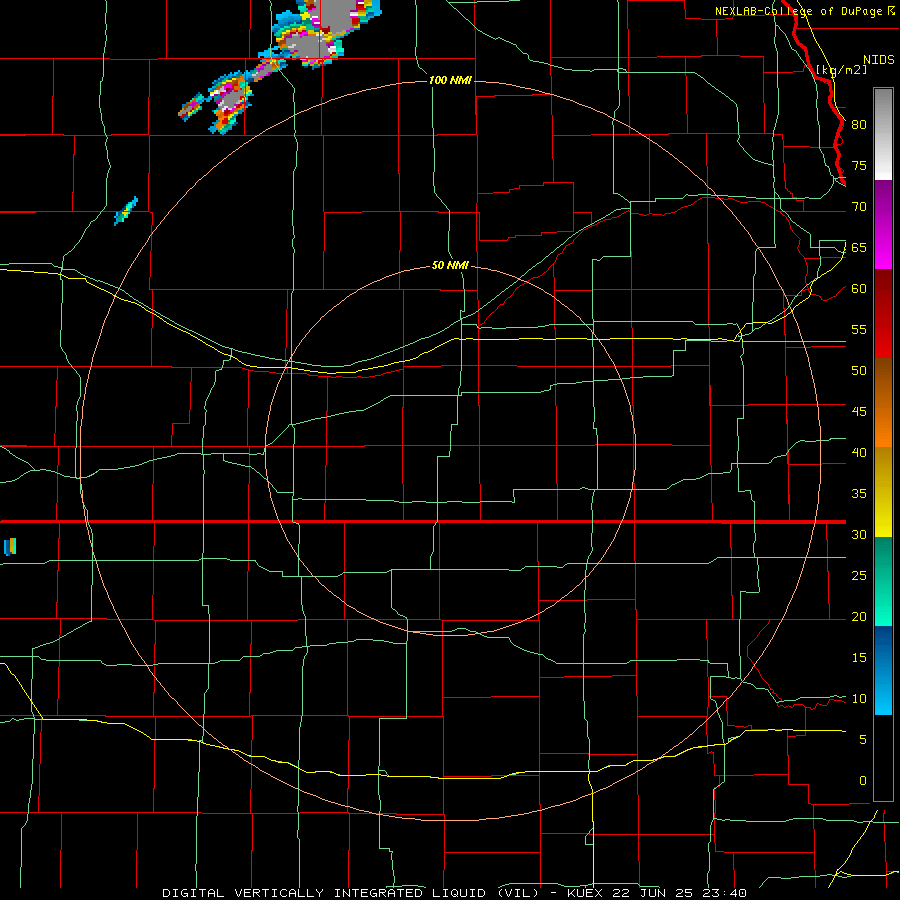Click the narrow multicolored echo streak beside the gray-cored storm cell
The image size is (900, 900).
click(192, 107)
